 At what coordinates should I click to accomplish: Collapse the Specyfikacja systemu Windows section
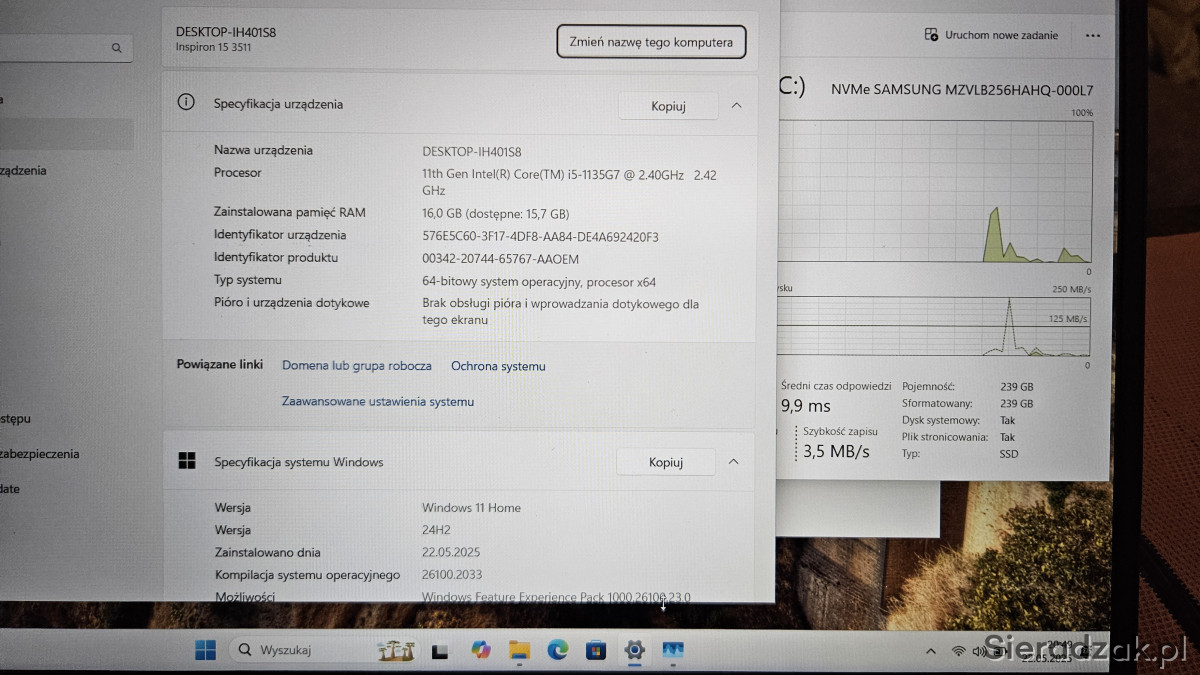(734, 461)
